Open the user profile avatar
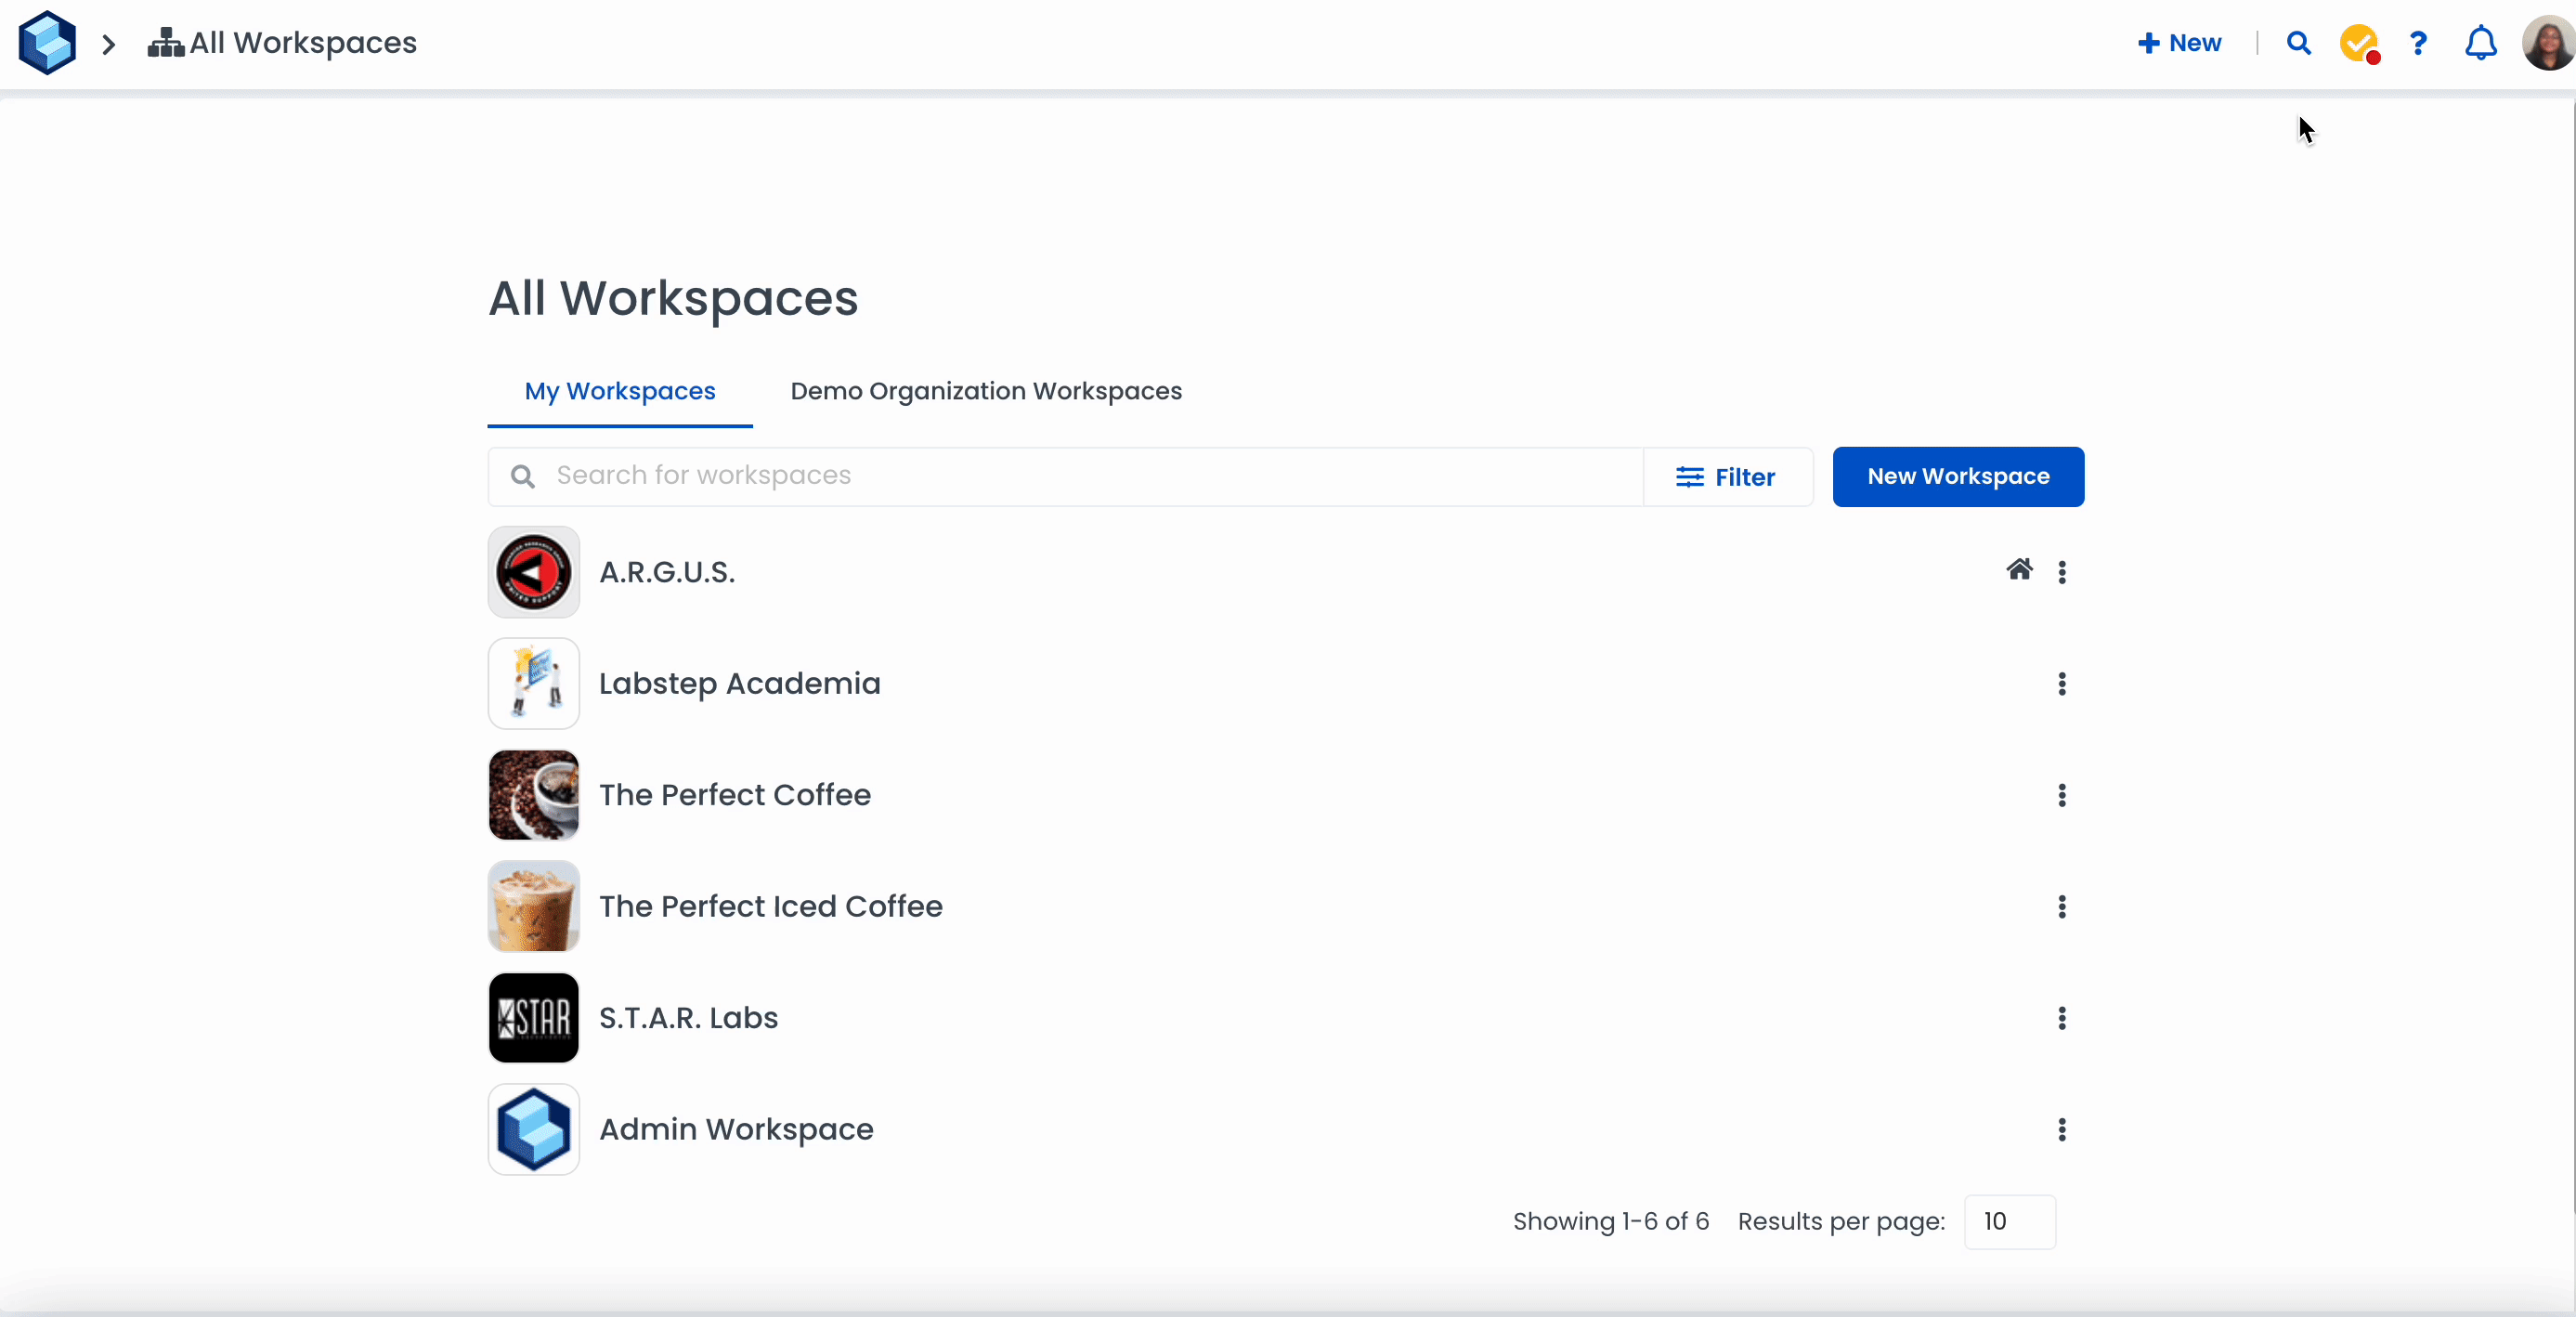This screenshot has width=2576, height=1317. (x=2548, y=43)
